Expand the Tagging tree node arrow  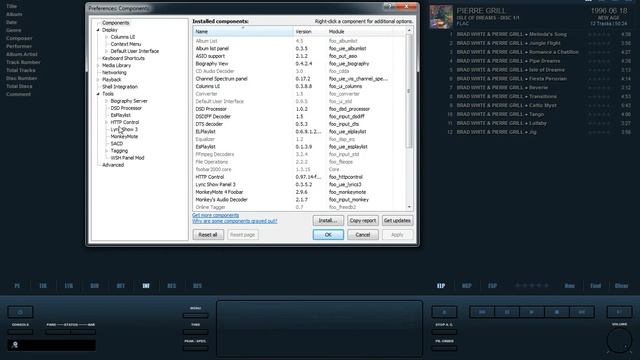coord(107,151)
